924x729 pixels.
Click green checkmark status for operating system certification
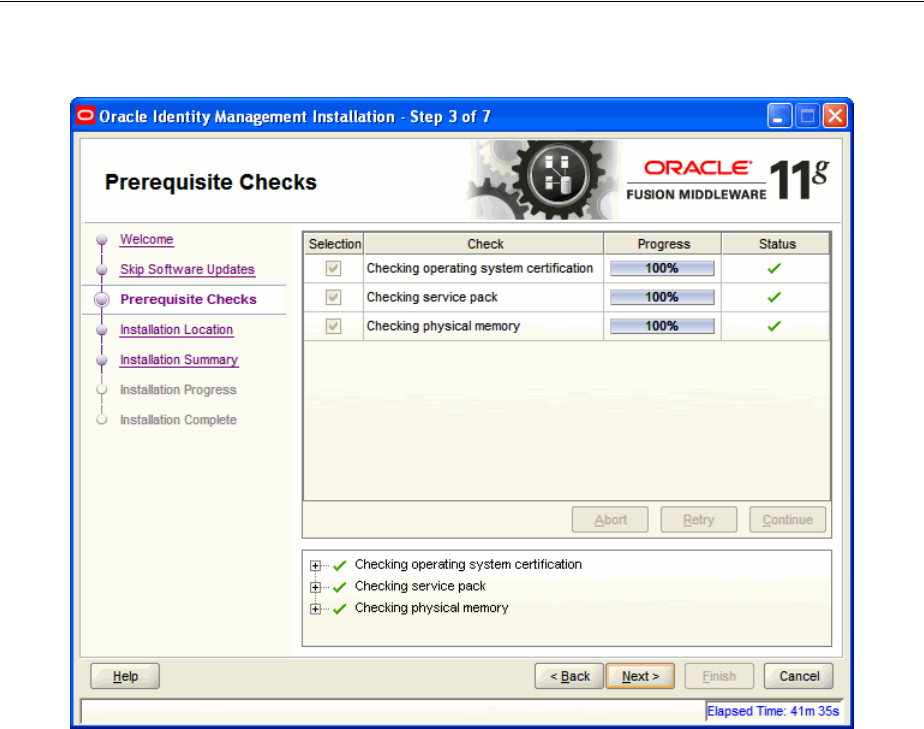click(774, 269)
